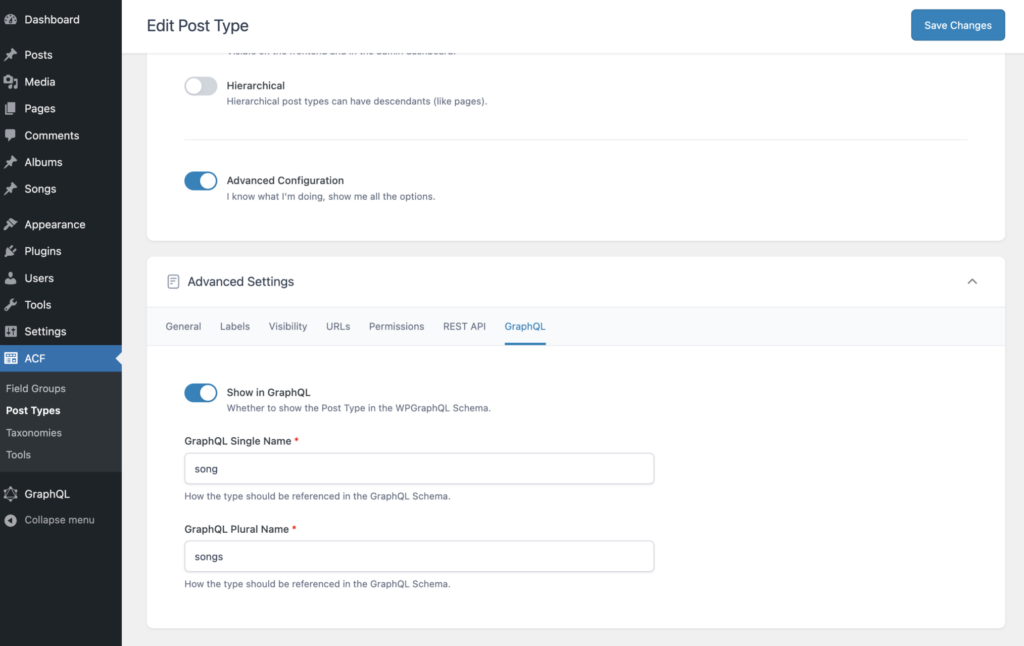Select the Labels tab
Viewport: 1024px width, 646px height.
point(235,326)
